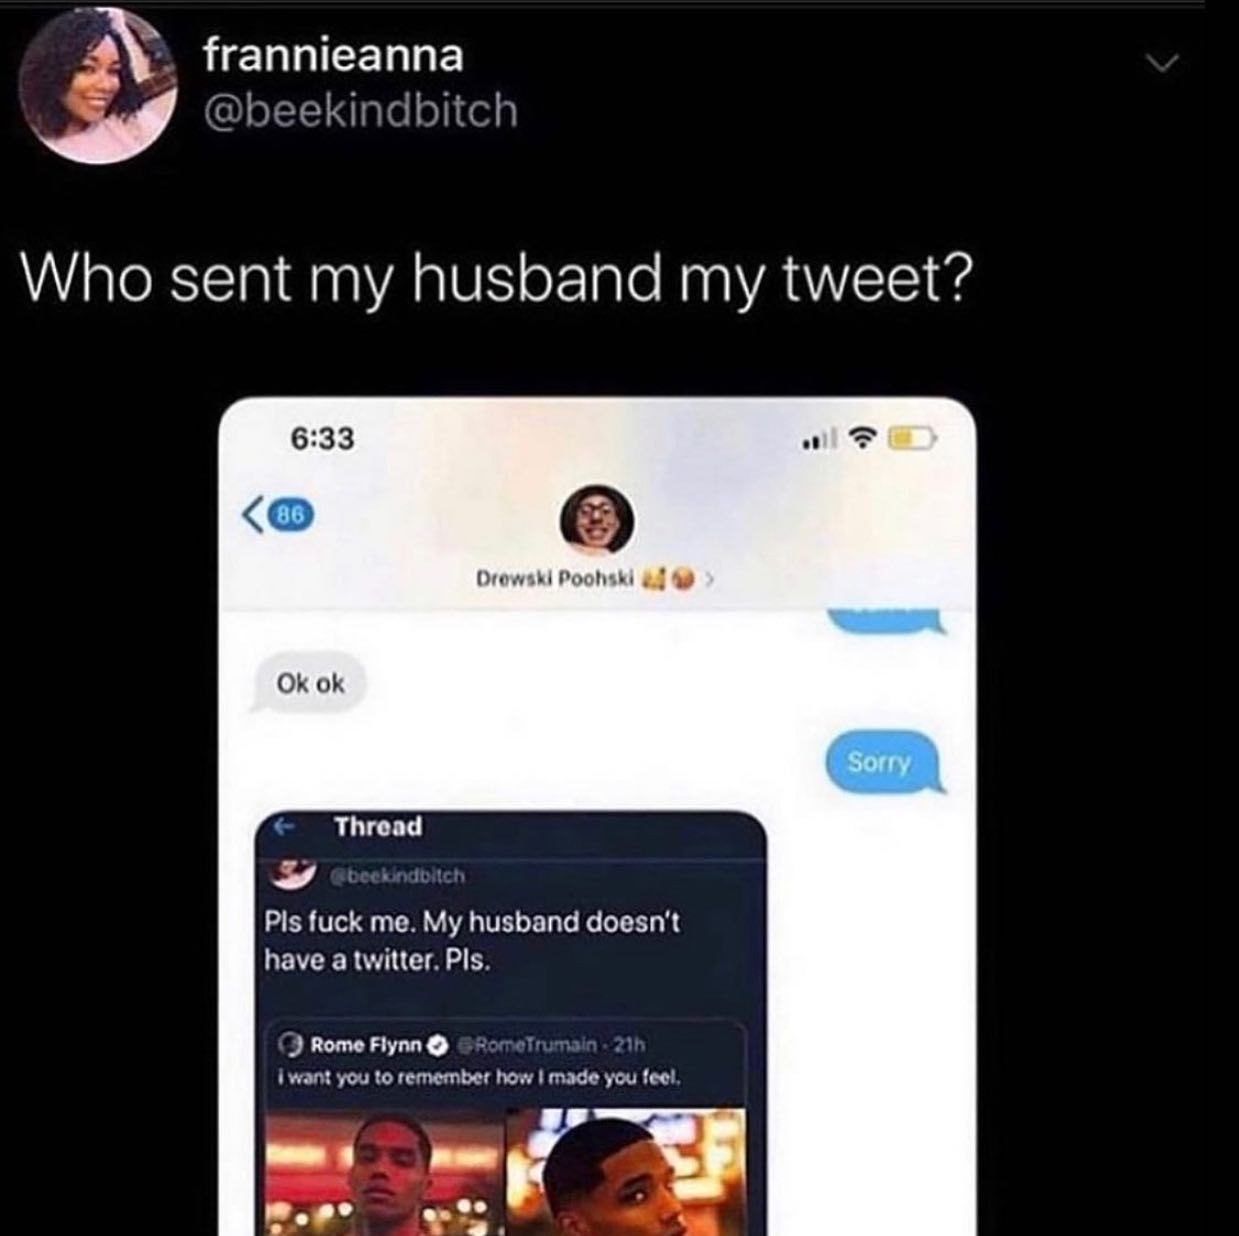Select the blue 'Sorry' message bubble
This screenshot has width=1239, height=1236.
pyautogui.click(x=881, y=763)
